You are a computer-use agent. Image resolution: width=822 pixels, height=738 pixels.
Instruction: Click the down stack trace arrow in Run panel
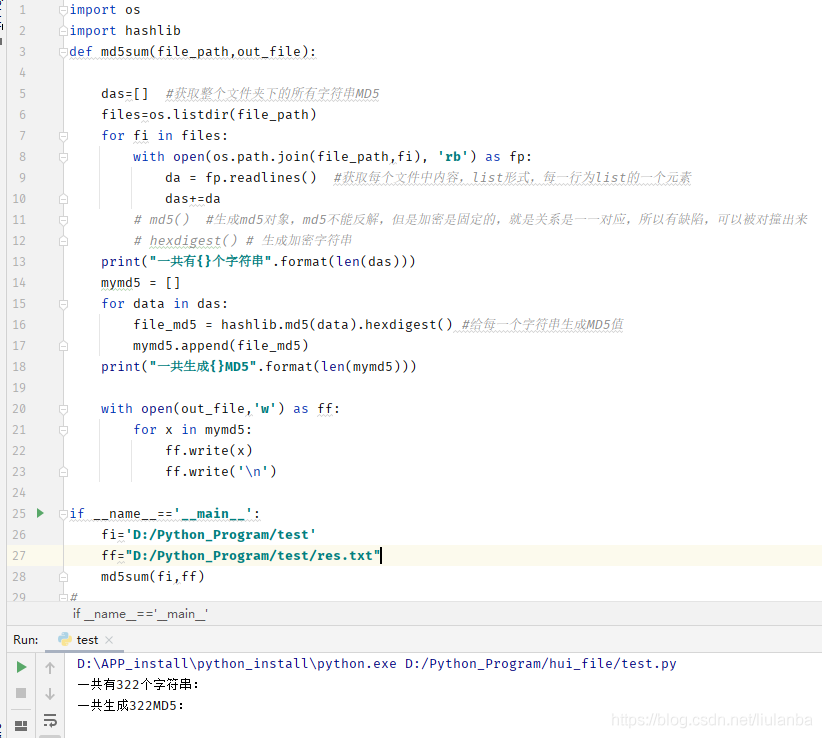click(50, 693)
